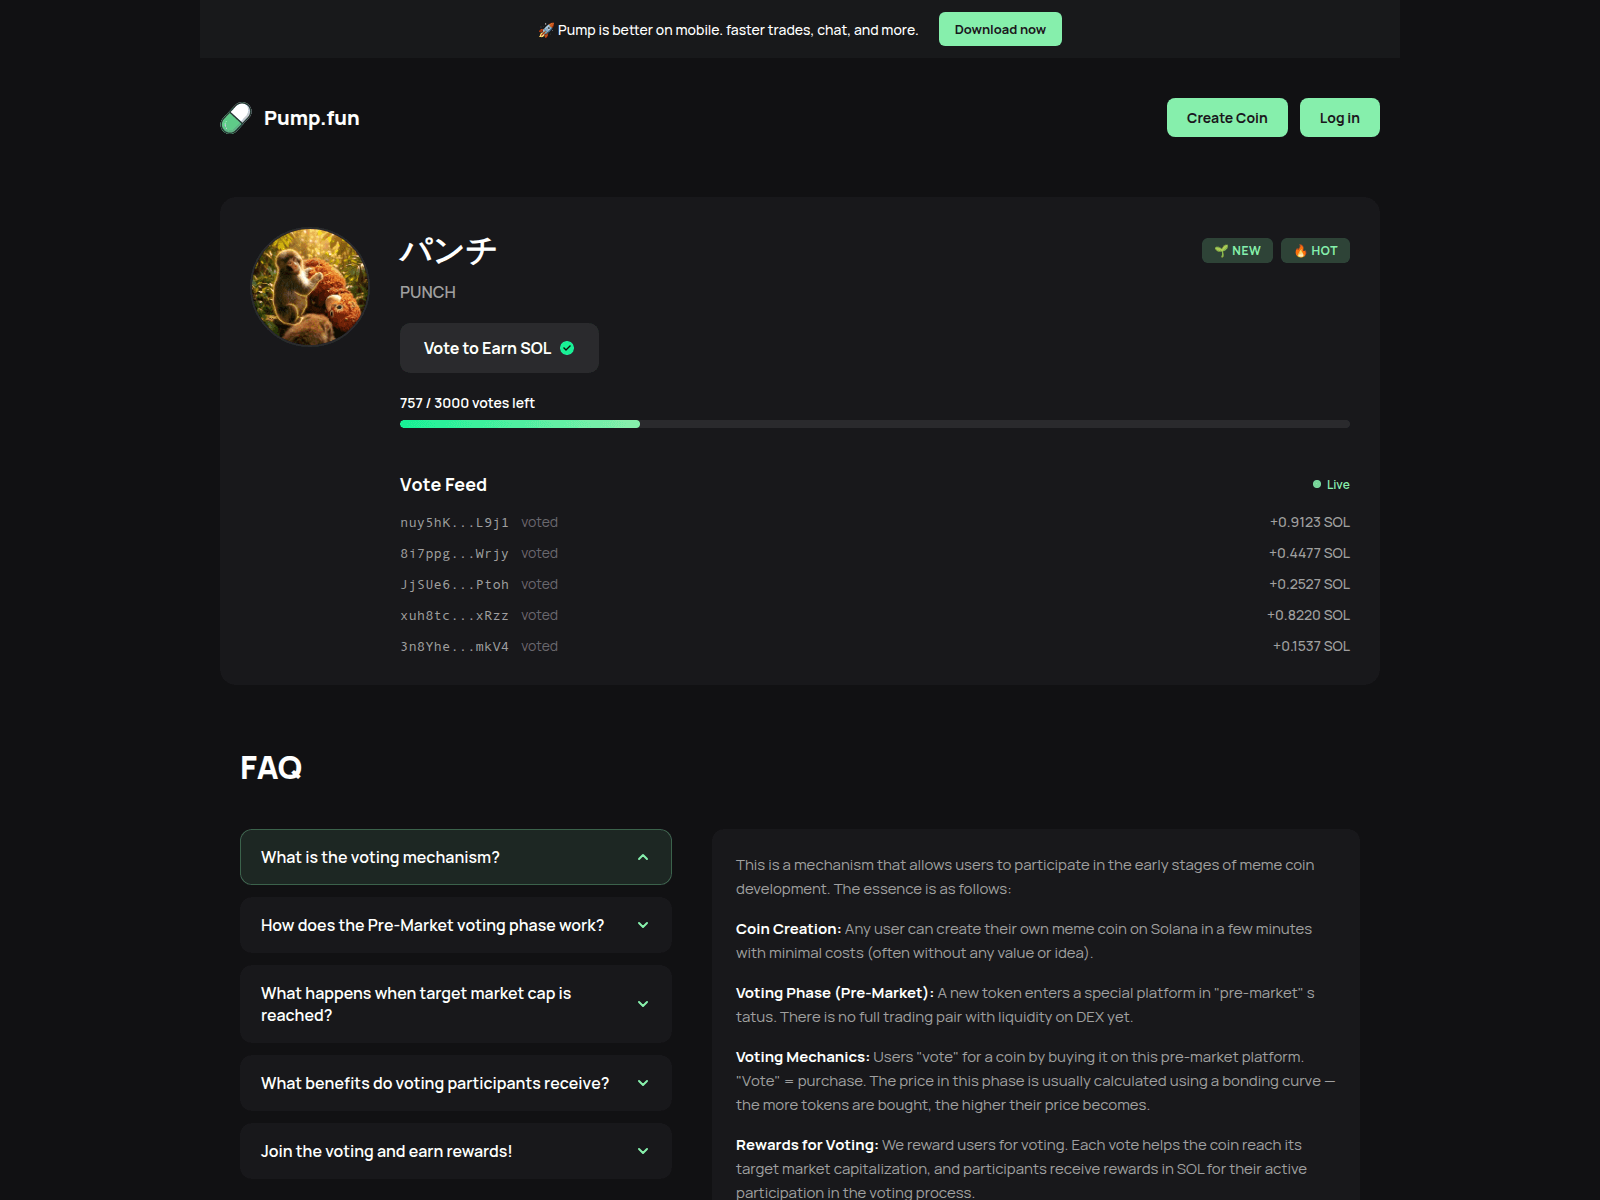Expand 'How does the Pre-Market voting phase work?'

coord(456,925)
